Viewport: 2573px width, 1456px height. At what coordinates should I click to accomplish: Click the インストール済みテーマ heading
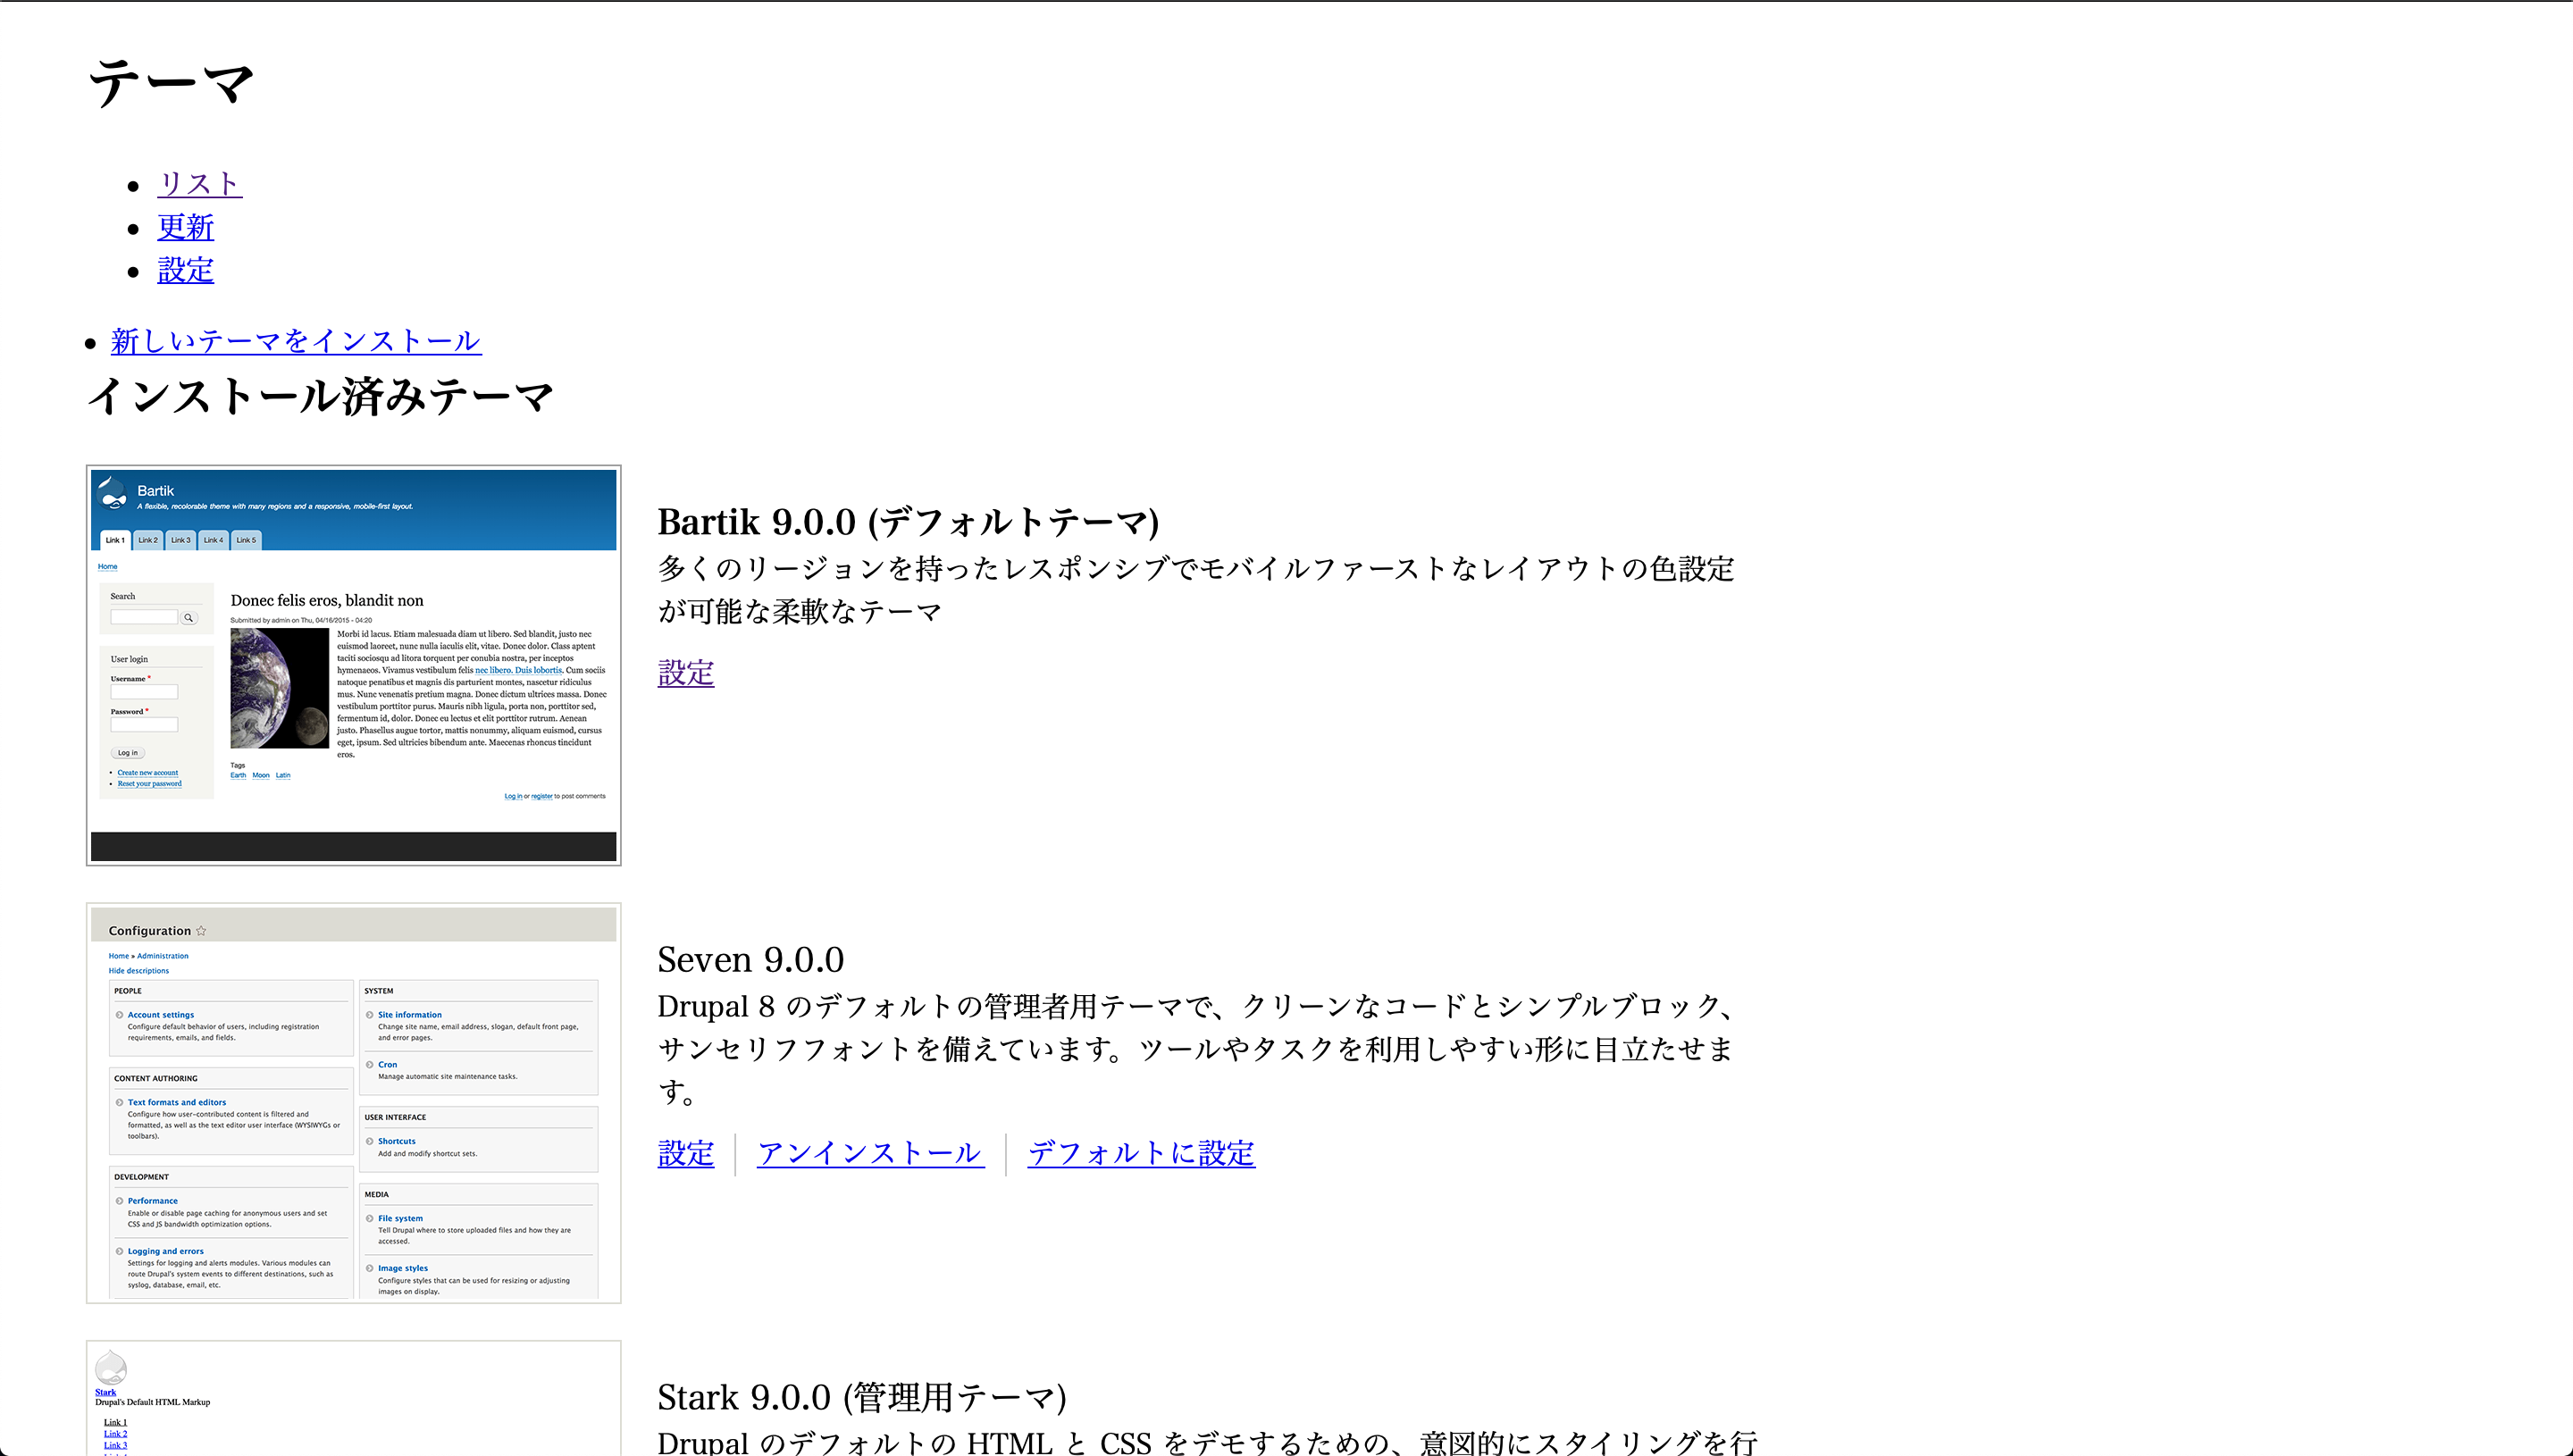(x=320, y=397)
